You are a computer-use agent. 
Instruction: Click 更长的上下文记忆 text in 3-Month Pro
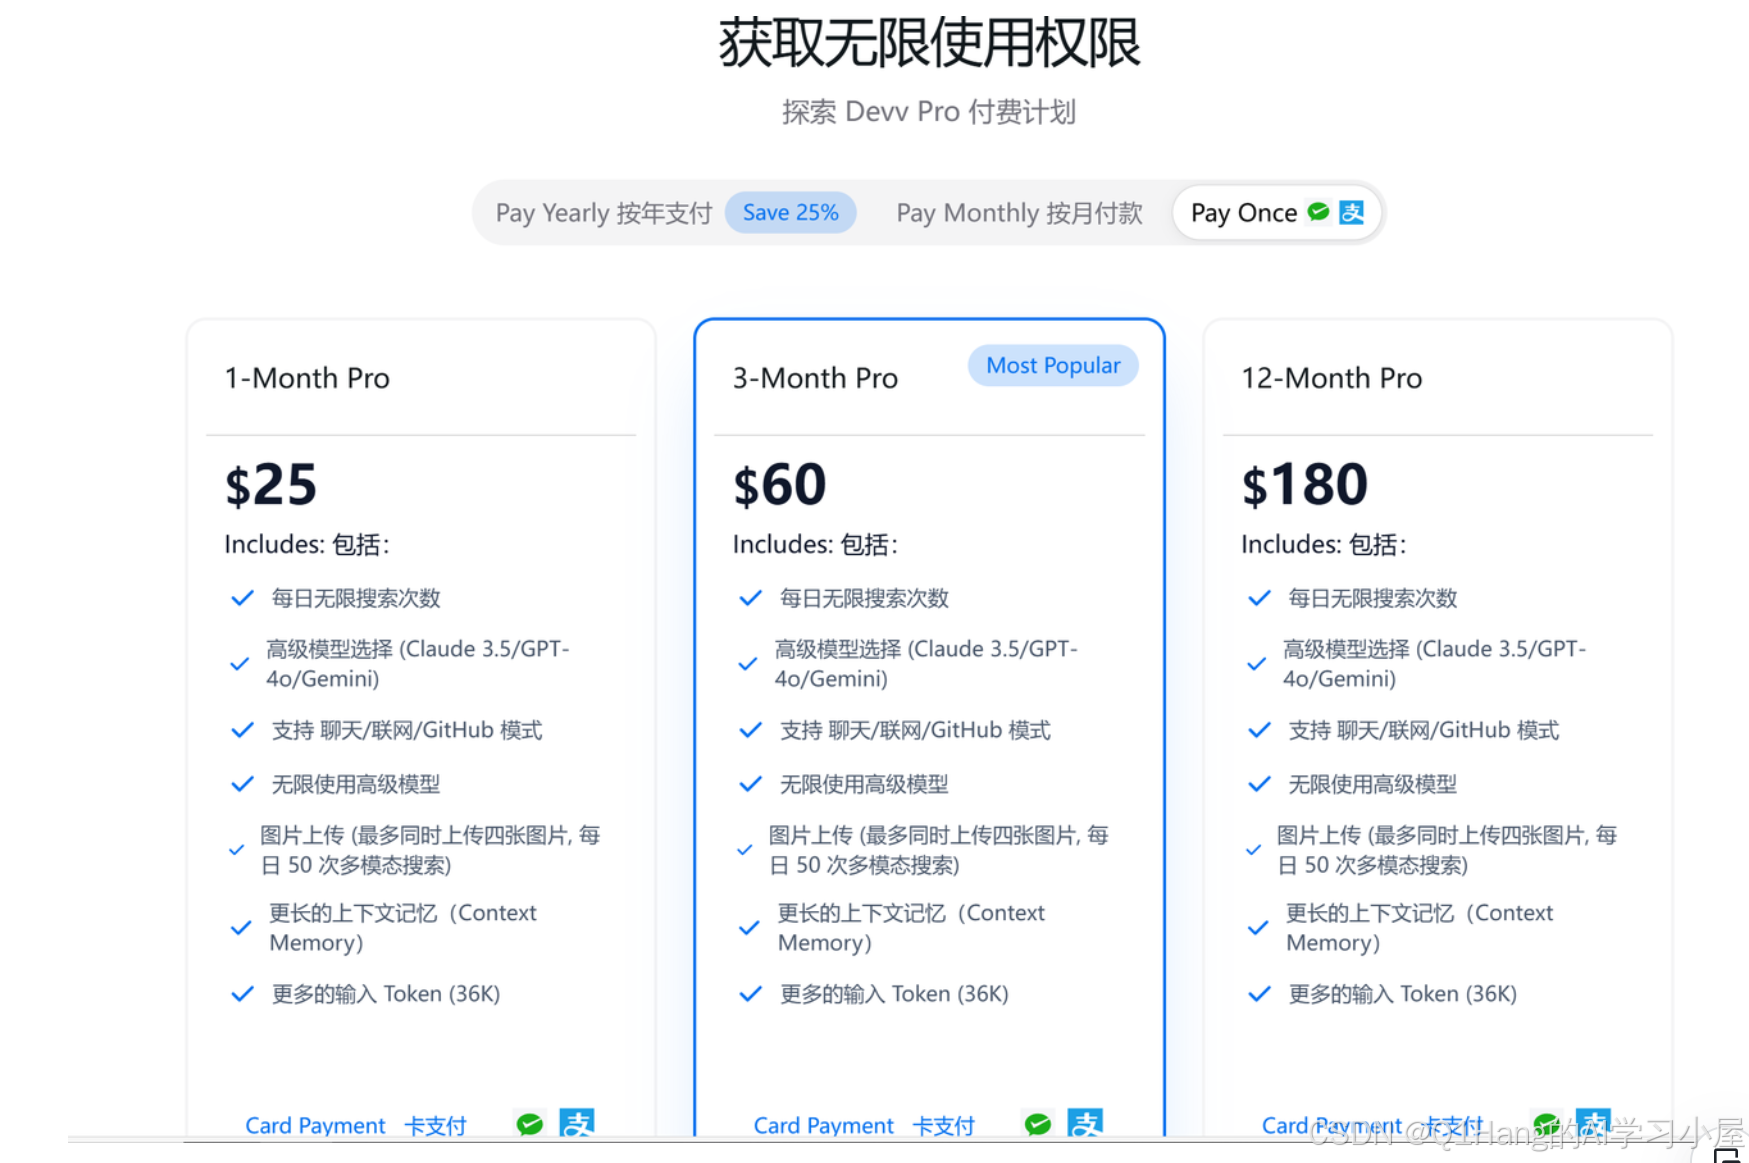point(911,928)
